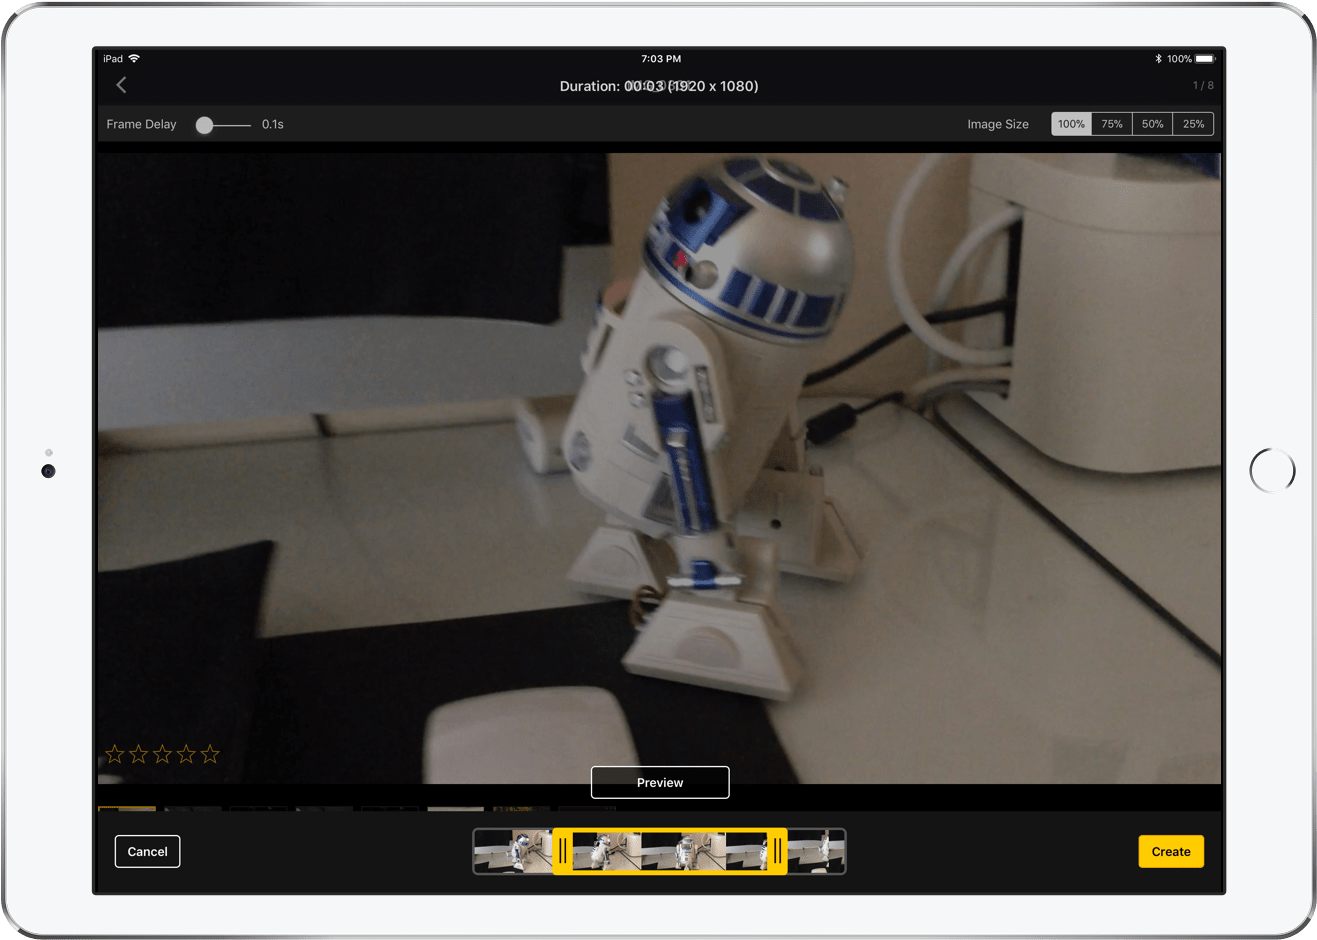Screen dimensions: 1317x940
Task: Set image size to 75%
Action: 1112,124
